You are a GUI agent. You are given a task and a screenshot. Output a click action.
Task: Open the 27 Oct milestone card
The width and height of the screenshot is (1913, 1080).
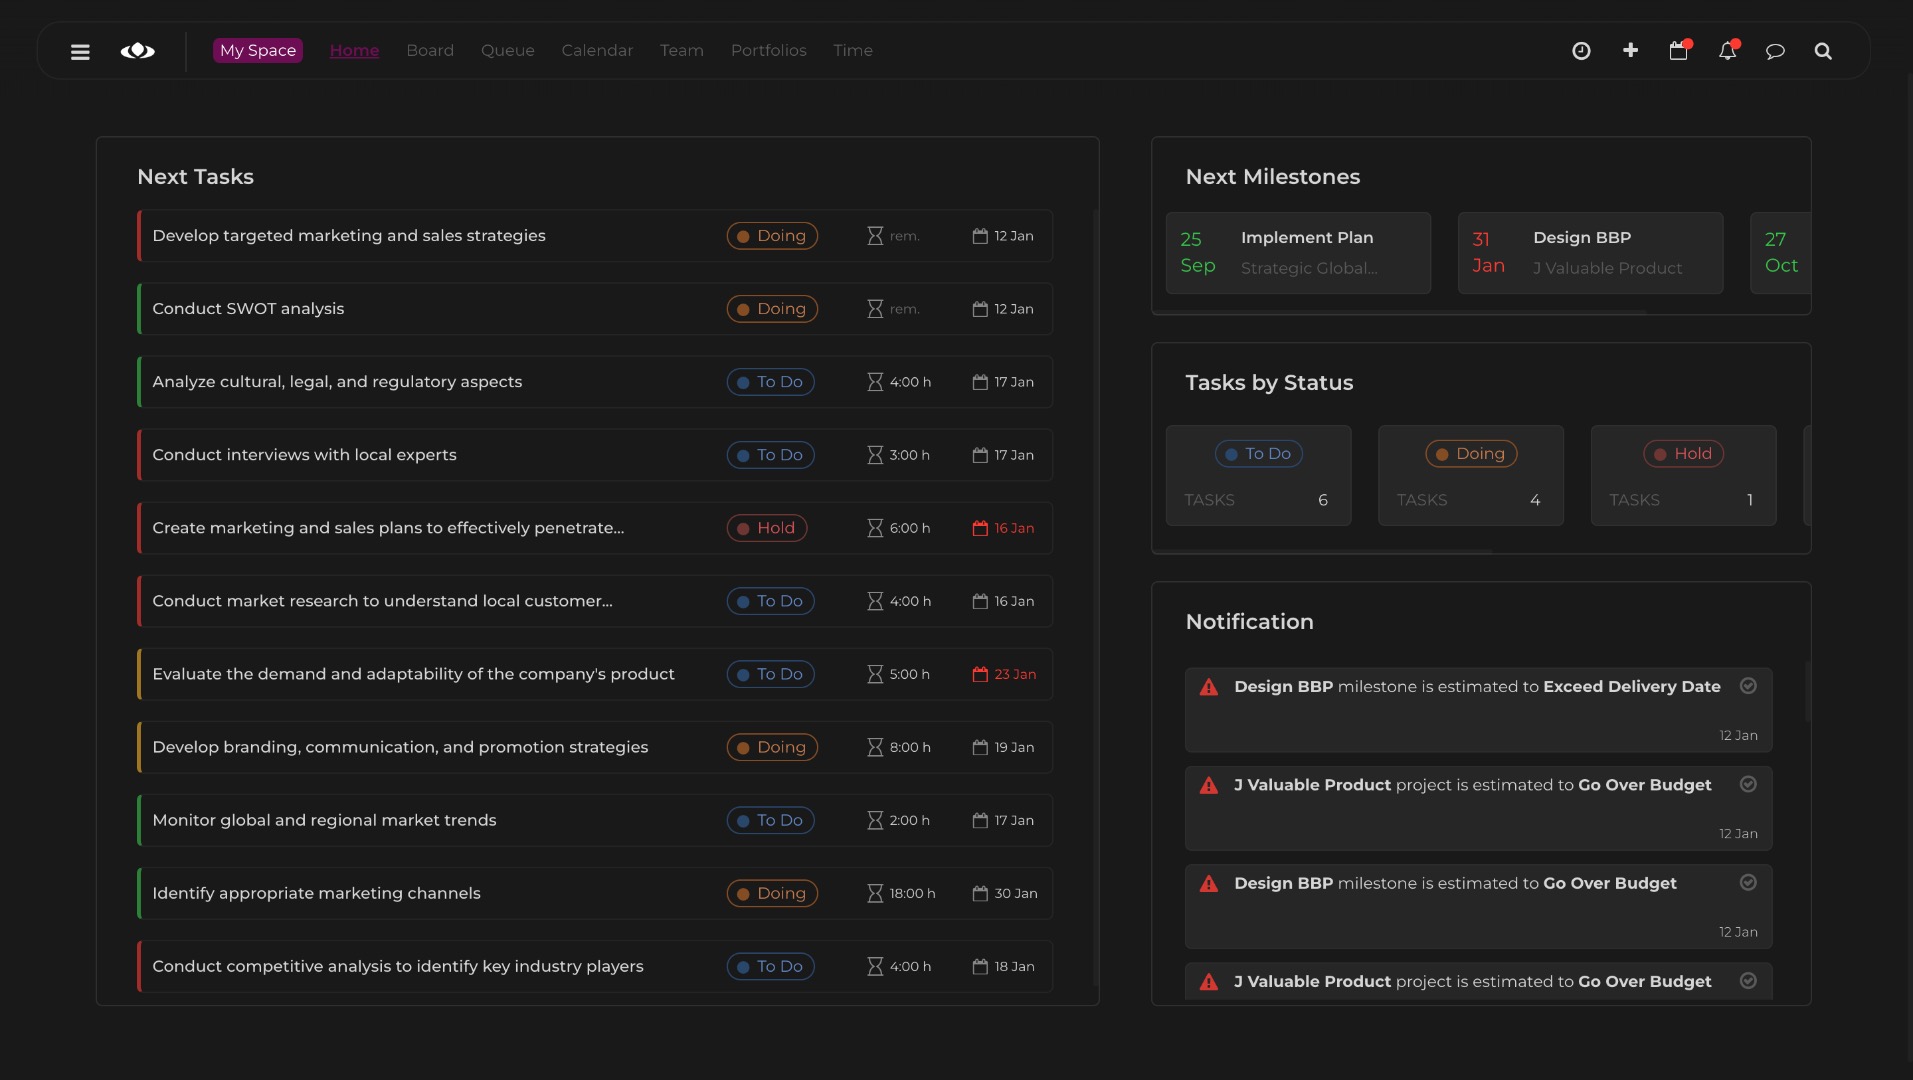point(1781,253)
